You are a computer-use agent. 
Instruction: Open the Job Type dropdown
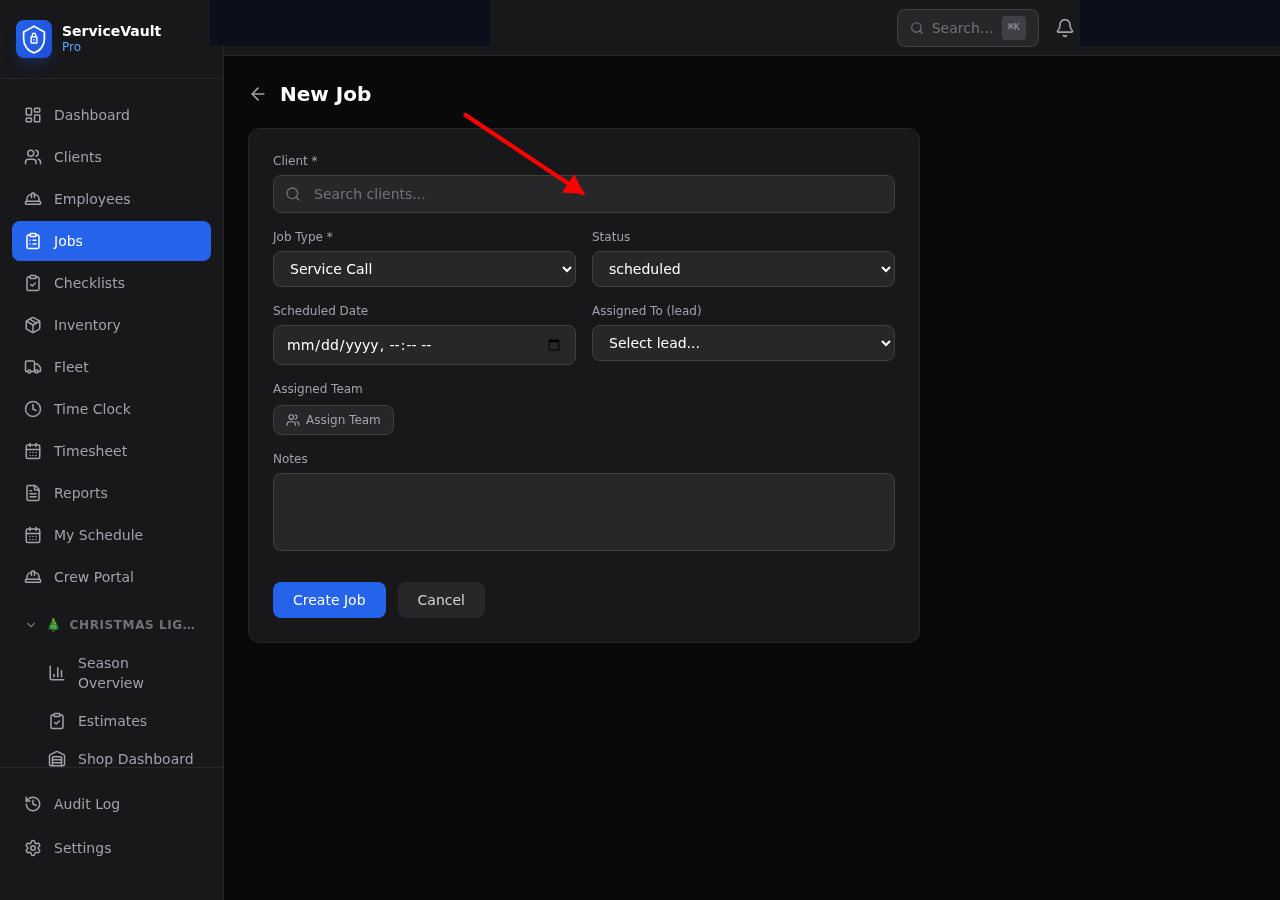(x=424, y=269)
